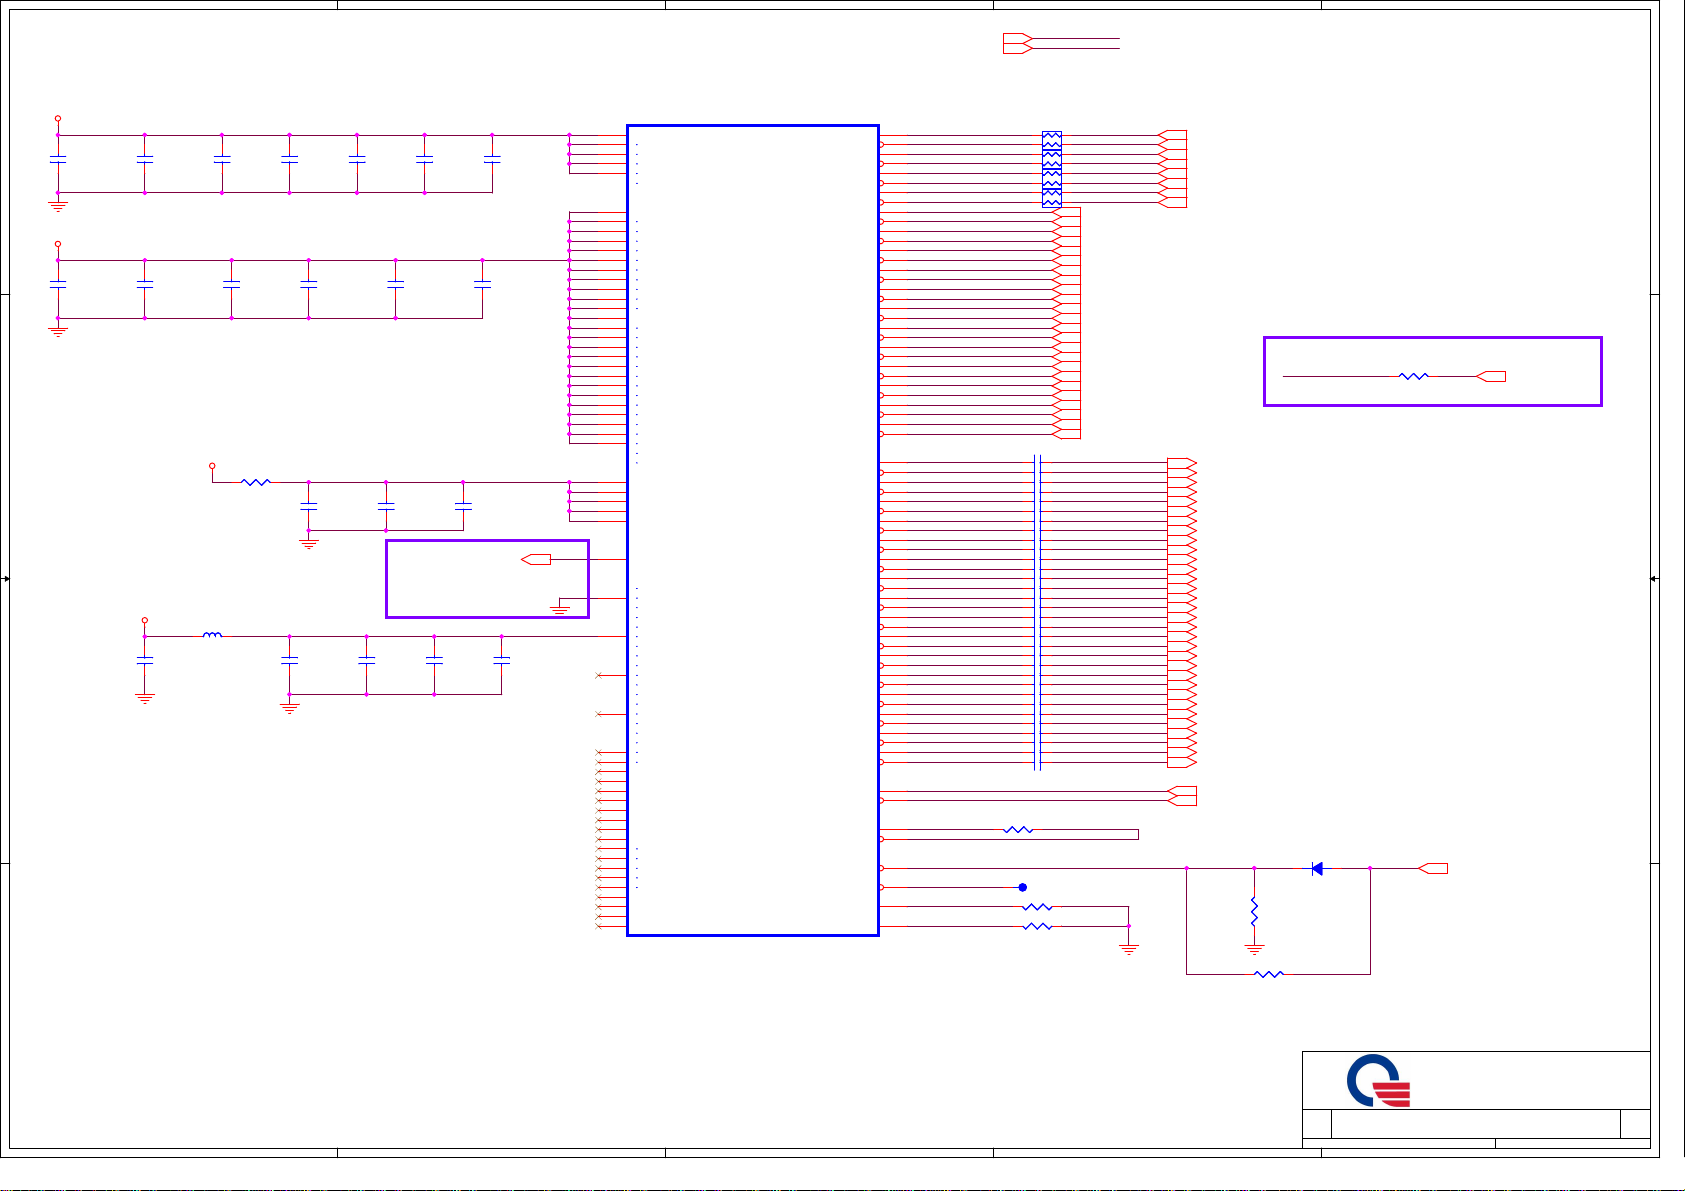Select the power symbol of the topmost capacitor bank
This screenshot has width=1685, height=1191.
pyautogui.click(x=58, y=121)
